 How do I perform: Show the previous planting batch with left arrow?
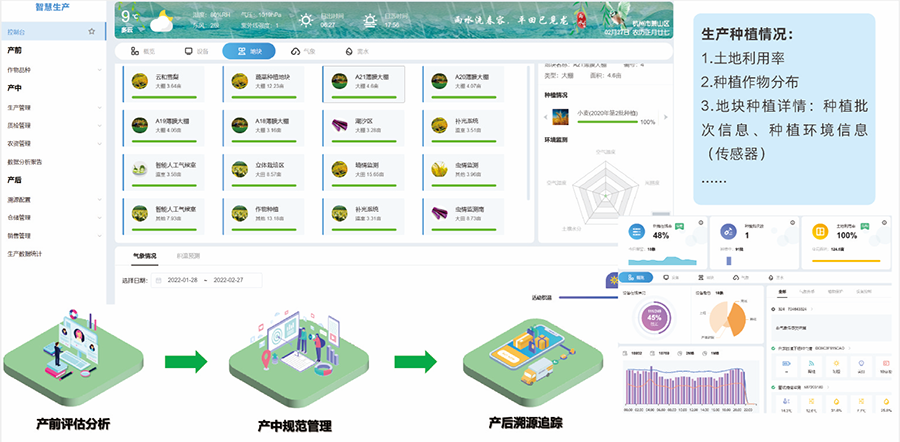[x=546, y=117]
